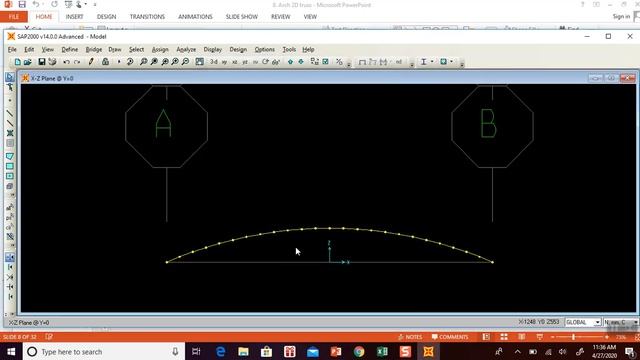Adjust the PowerPoint zoom slider
This screenshot has width=640, height=360.
(x=573, y=337)
